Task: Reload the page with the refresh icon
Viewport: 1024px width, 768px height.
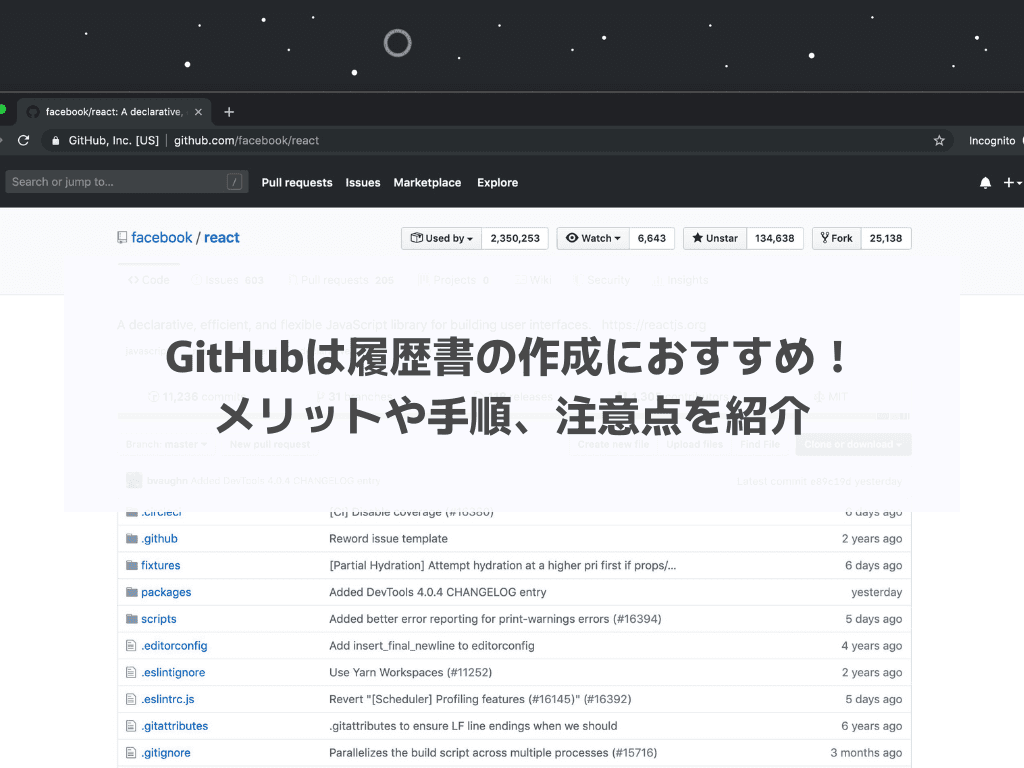Action: [x=22, y=140]
